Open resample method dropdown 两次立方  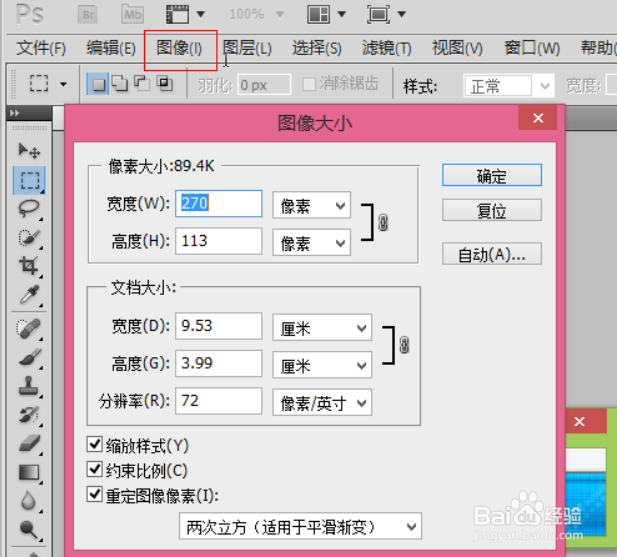click(x=300, y=526)
